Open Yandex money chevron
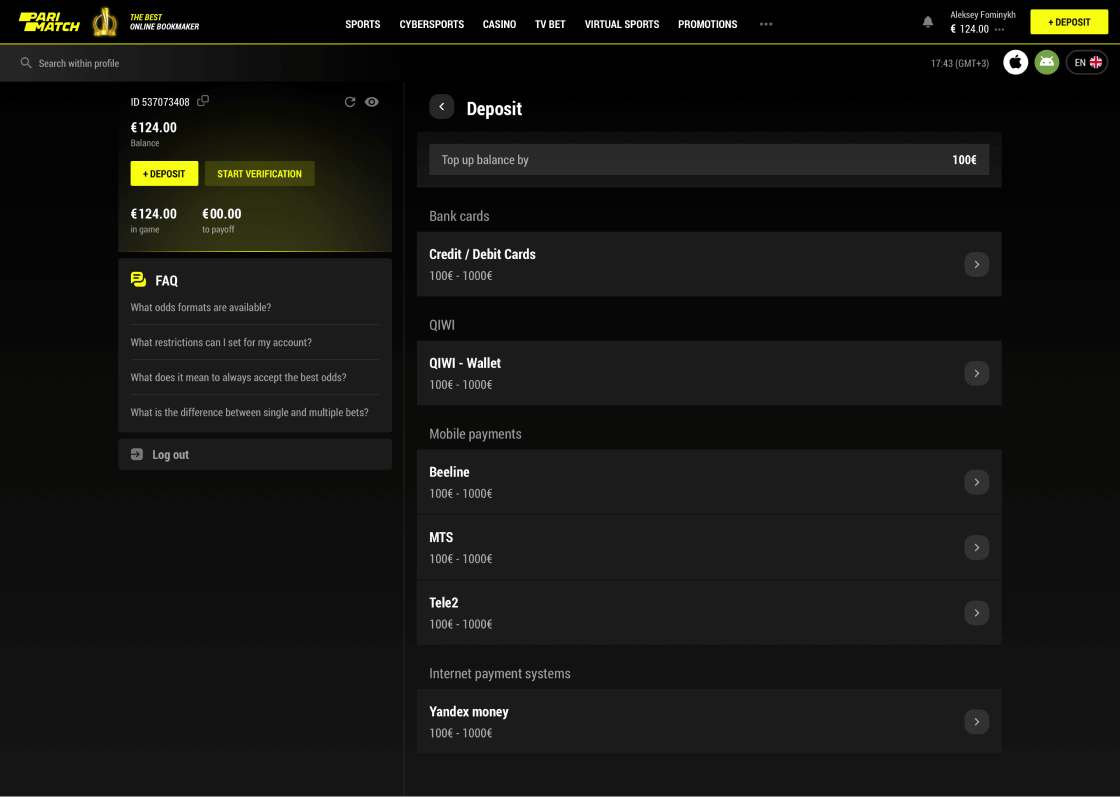The image size is (1120, 797). point(976,721)
